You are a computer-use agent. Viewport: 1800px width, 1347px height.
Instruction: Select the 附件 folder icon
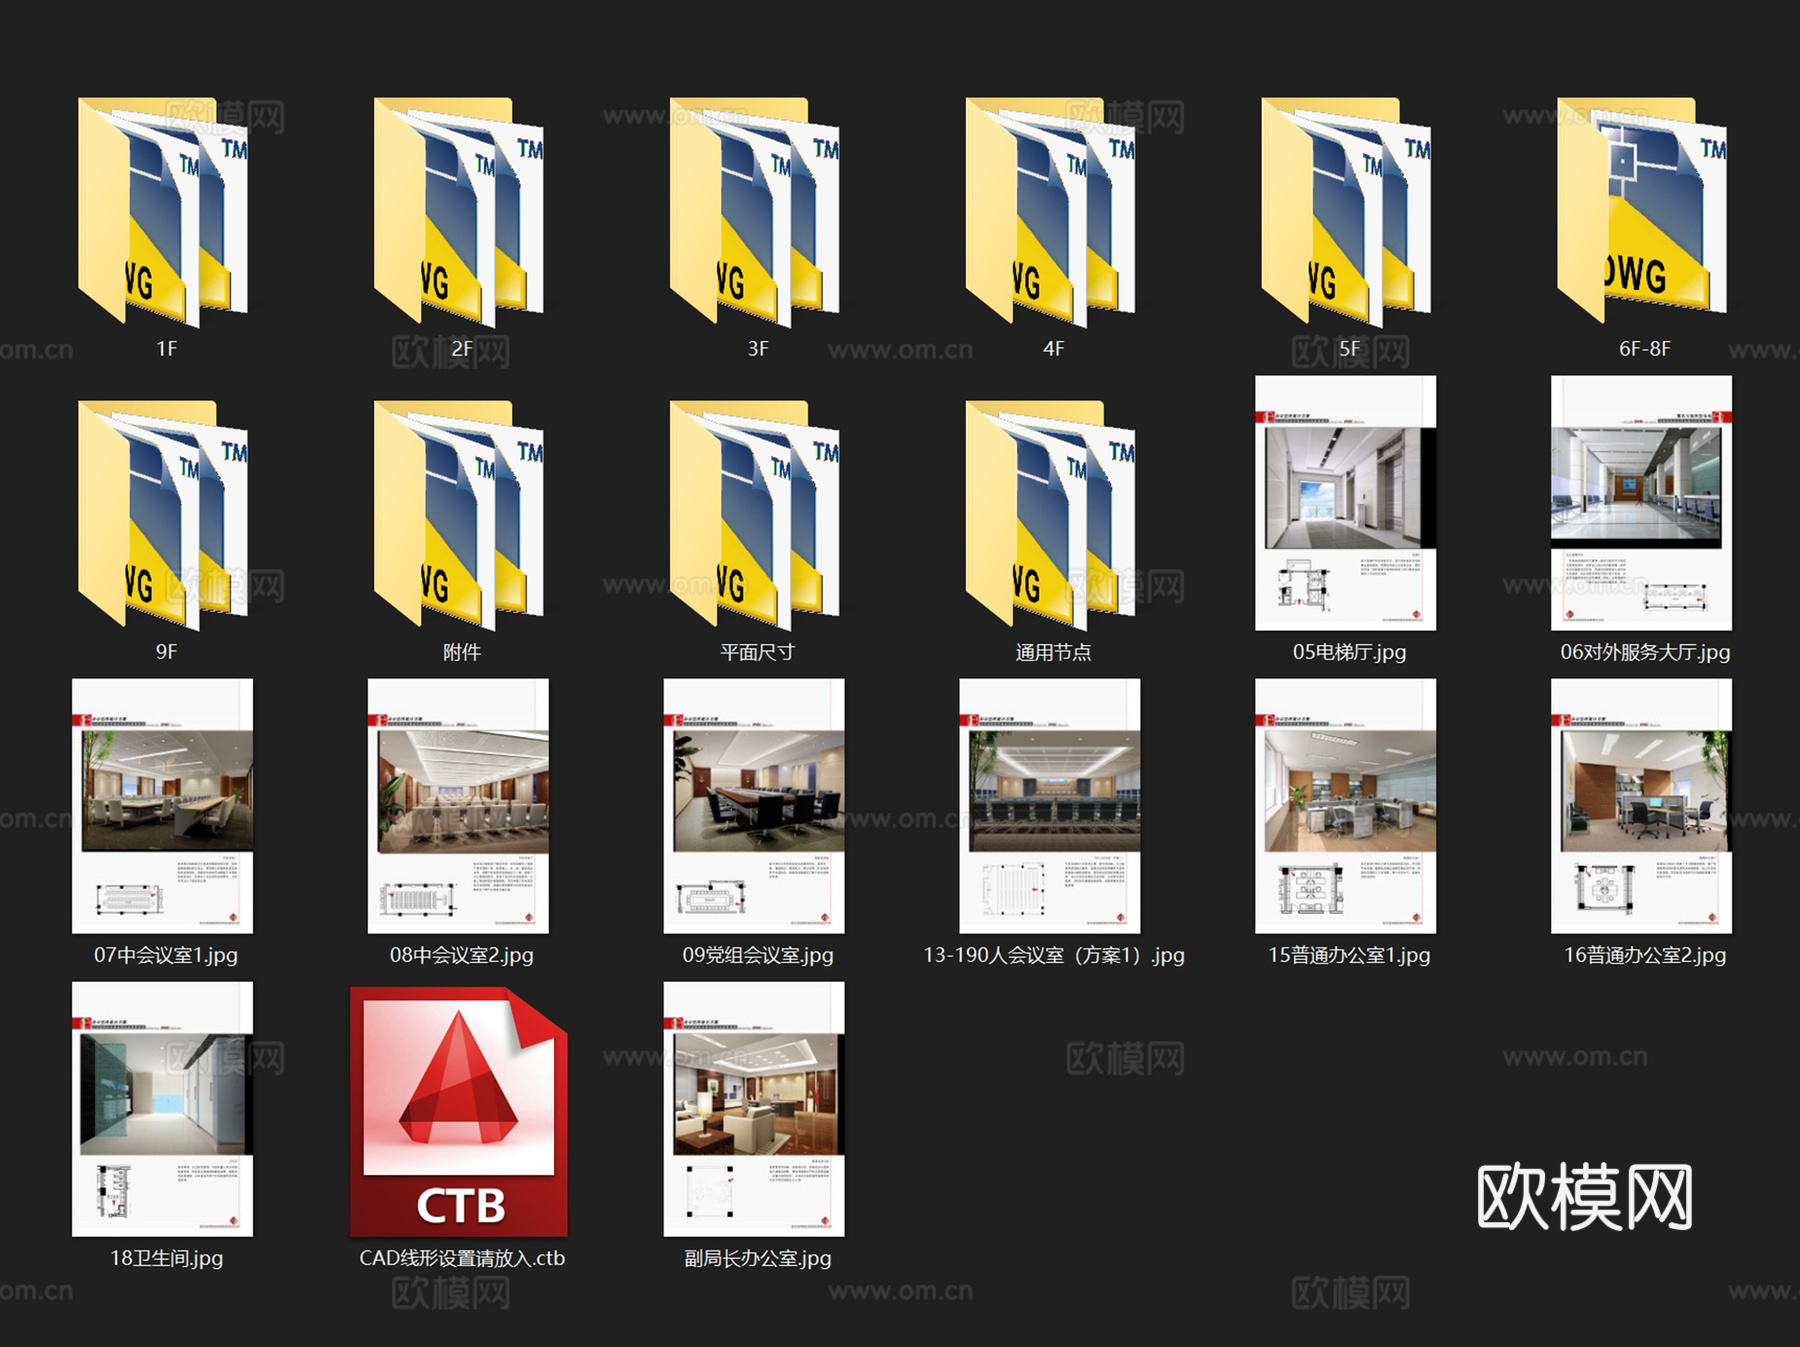[459, 515]
